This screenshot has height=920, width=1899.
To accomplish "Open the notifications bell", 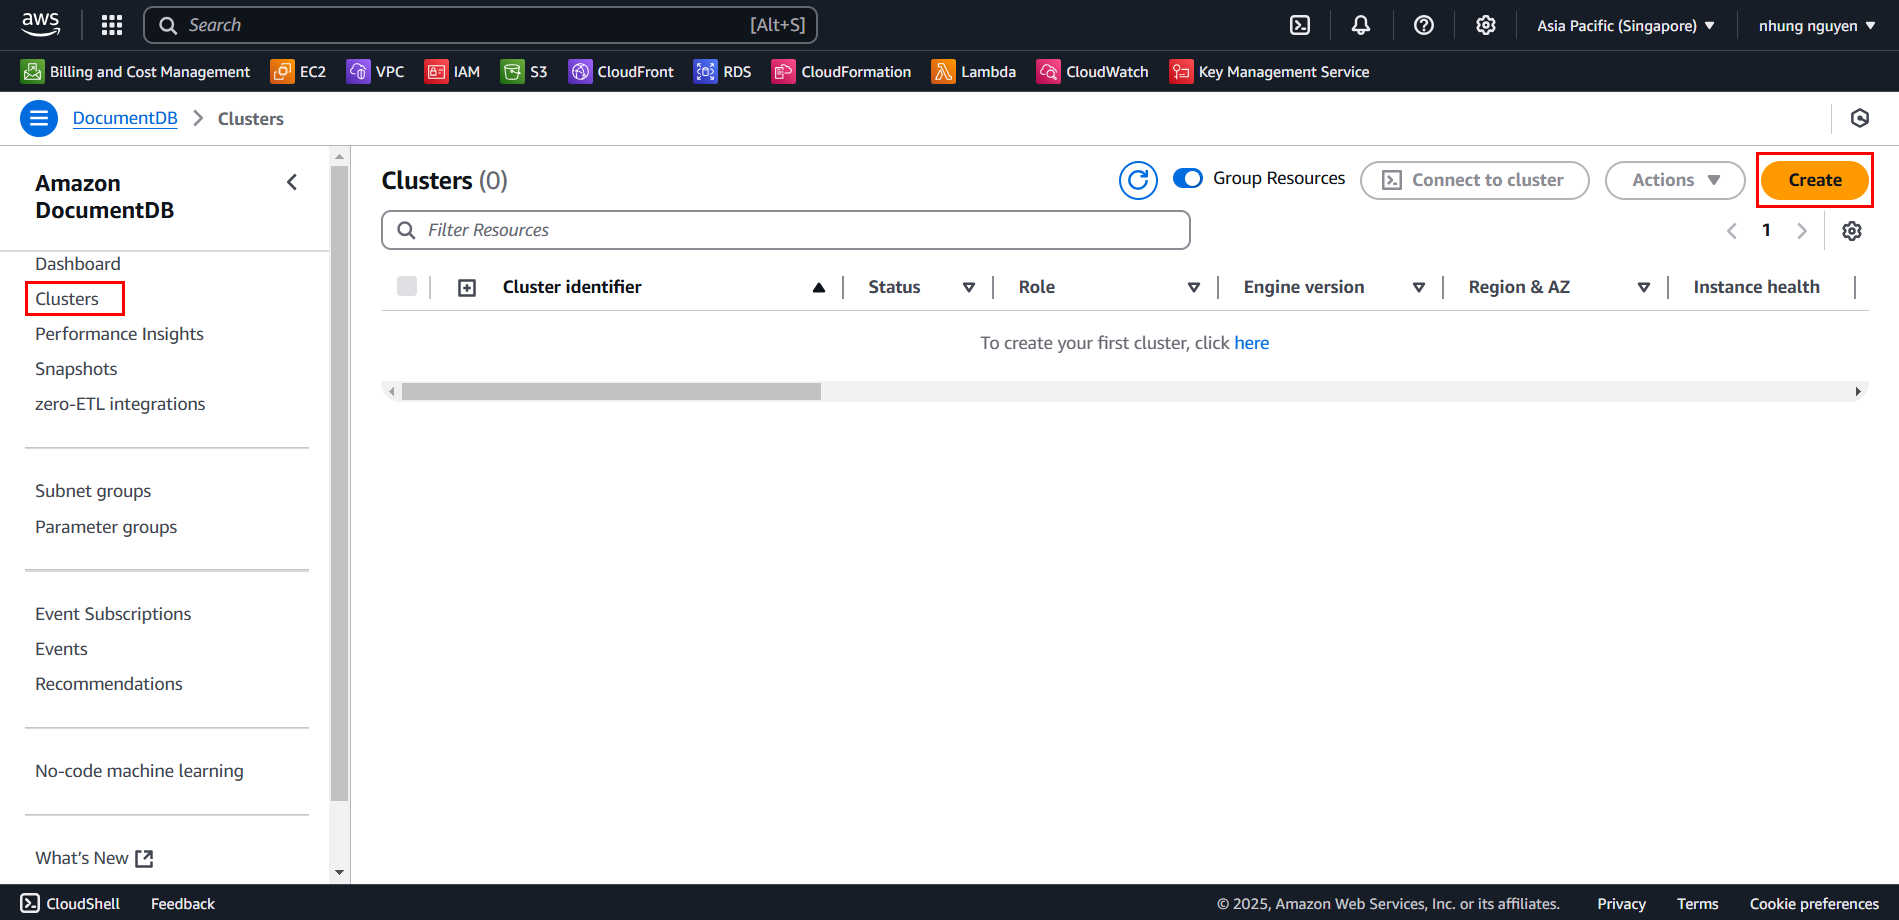I will [1361, 25].
